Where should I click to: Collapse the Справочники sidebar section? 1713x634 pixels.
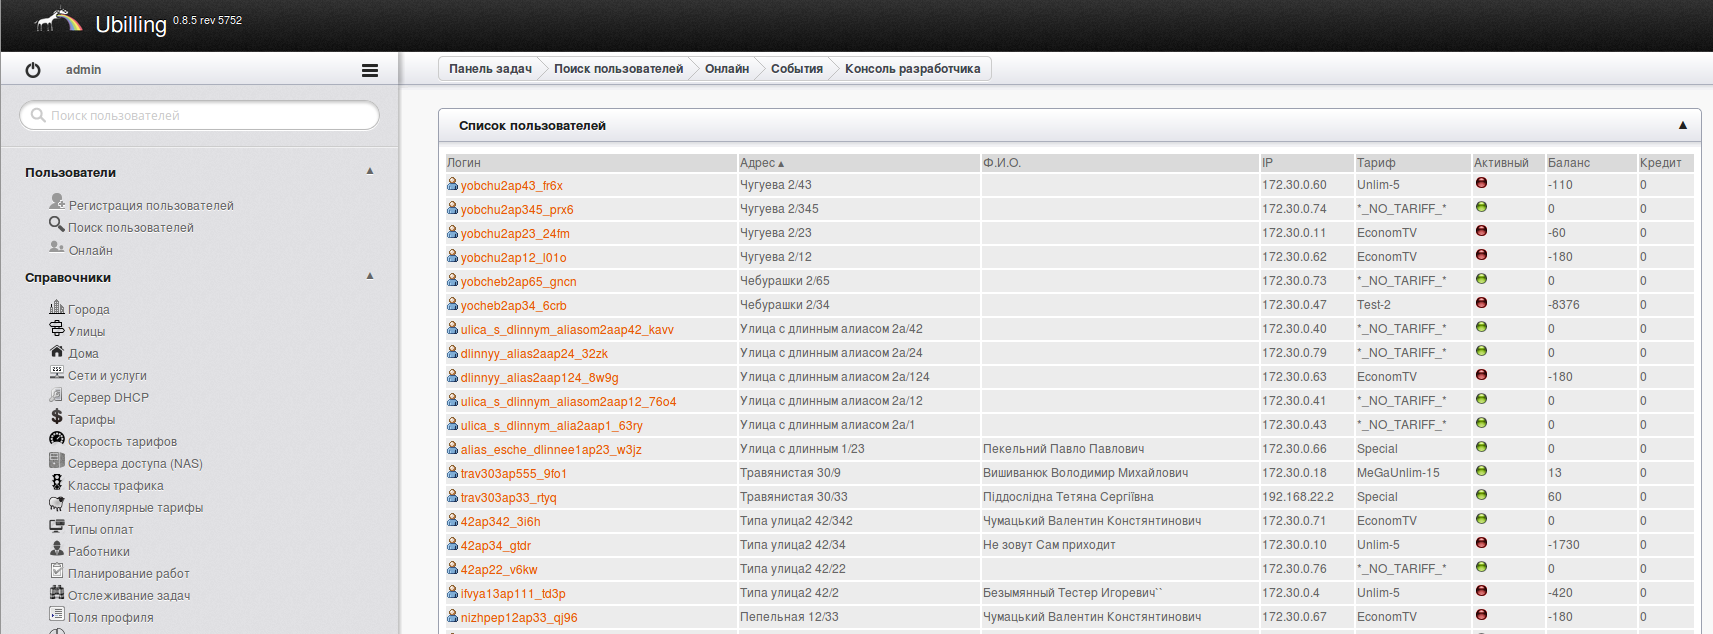tap(370, 276)
